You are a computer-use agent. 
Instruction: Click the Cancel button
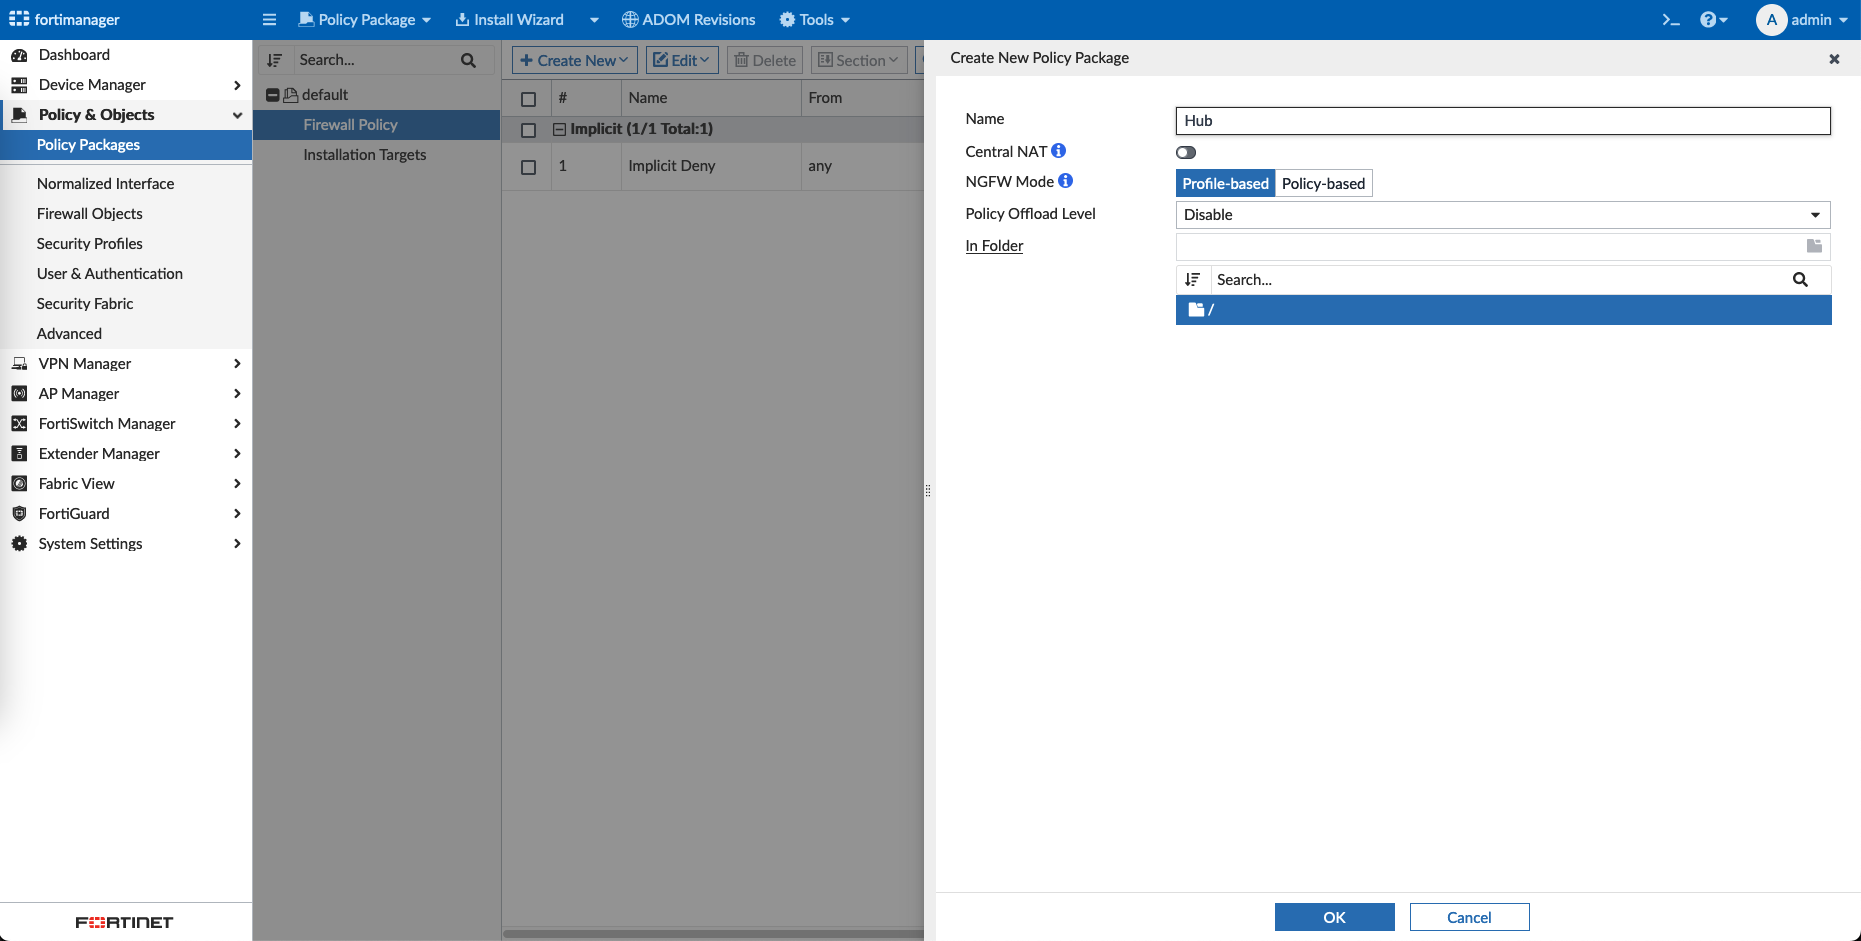click(1469, 917)
